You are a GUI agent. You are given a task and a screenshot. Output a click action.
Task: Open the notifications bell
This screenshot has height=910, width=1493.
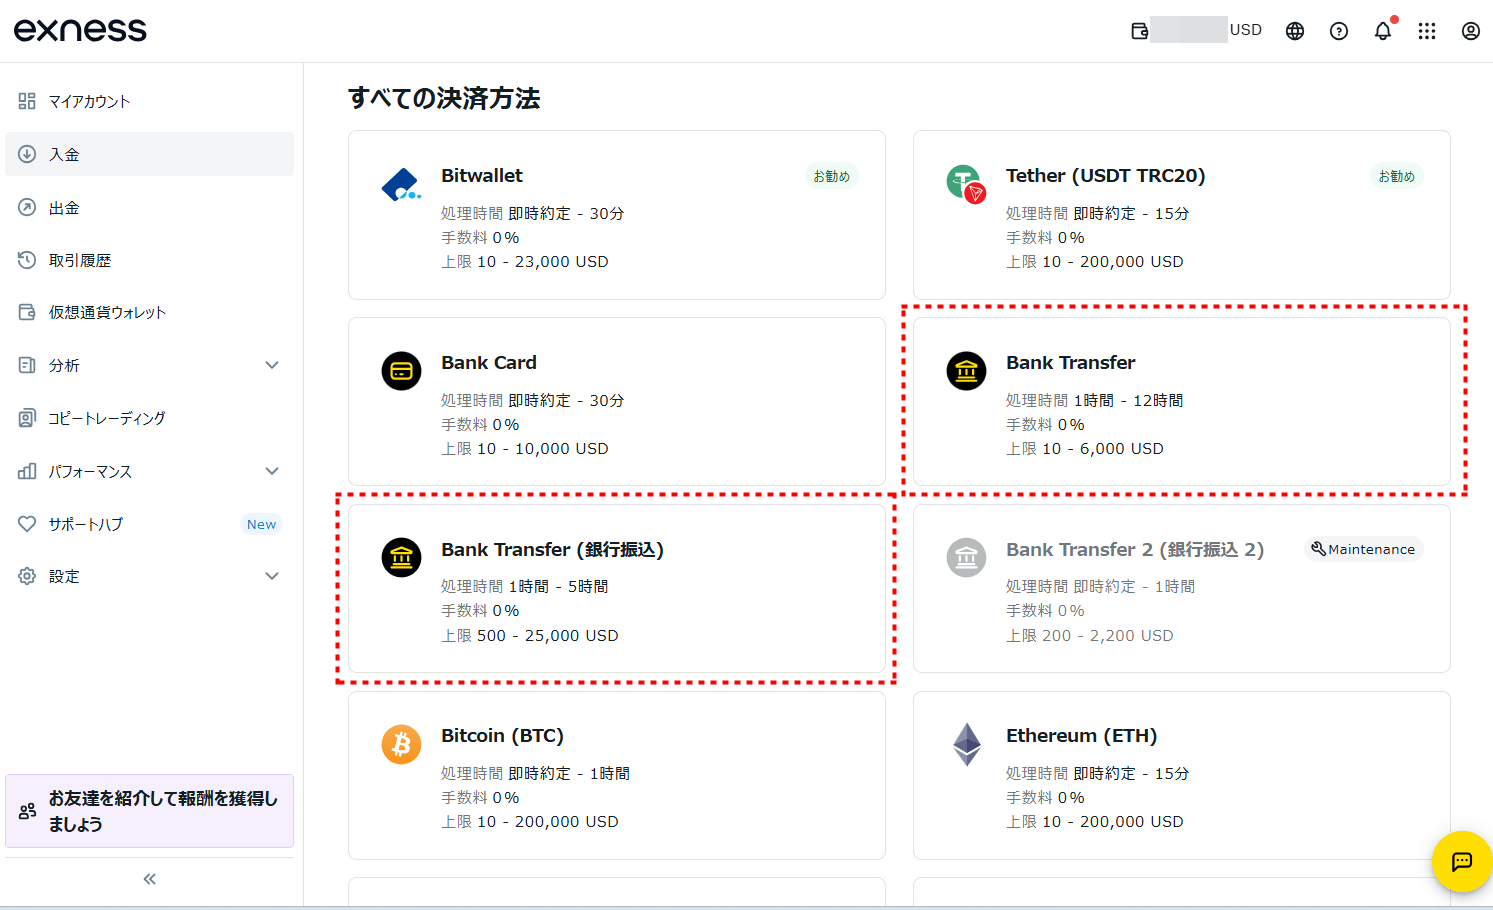tap(1383, 31)
